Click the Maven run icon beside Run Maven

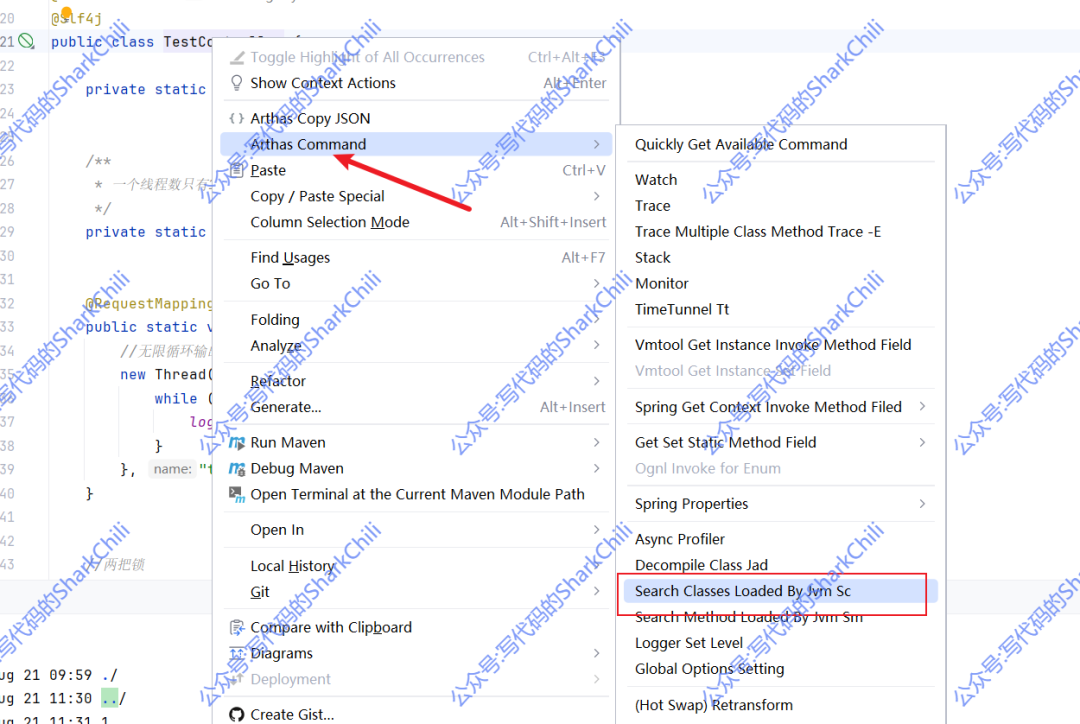coord(237,442)
